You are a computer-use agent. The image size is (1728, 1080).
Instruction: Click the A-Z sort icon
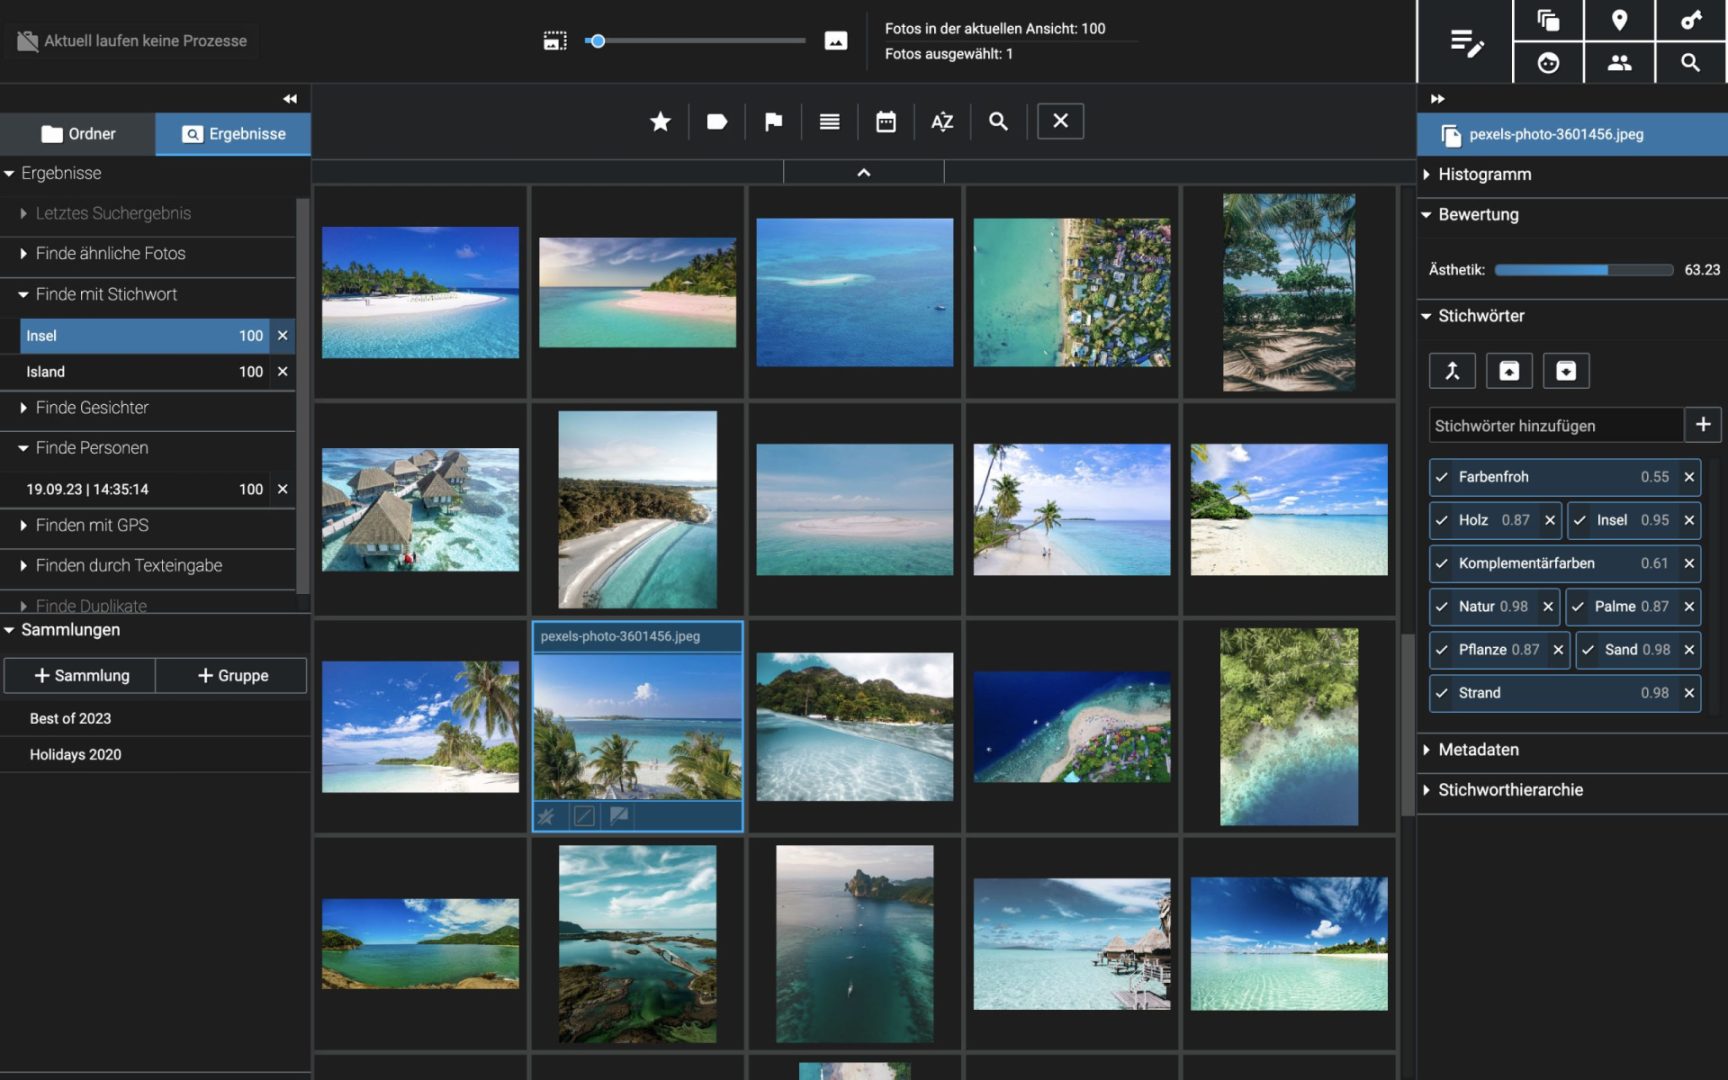tap(941, 122)
